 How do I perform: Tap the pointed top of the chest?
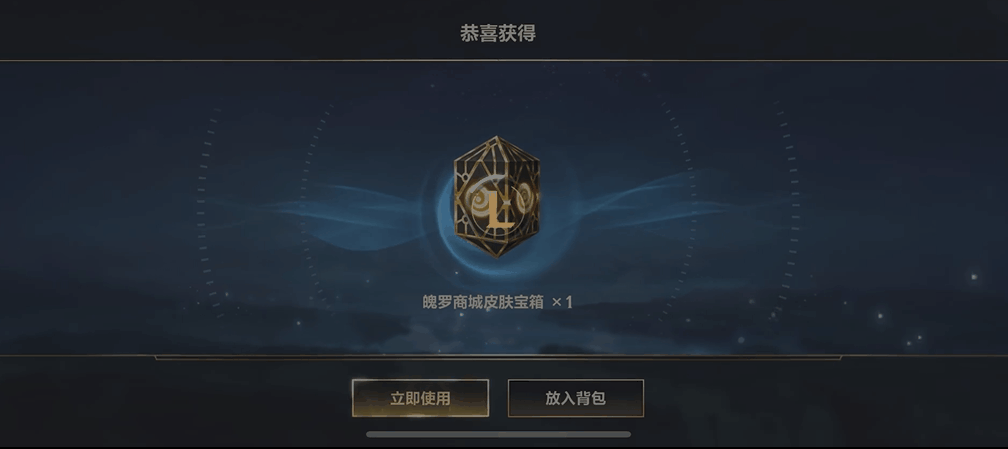(496, 140)
